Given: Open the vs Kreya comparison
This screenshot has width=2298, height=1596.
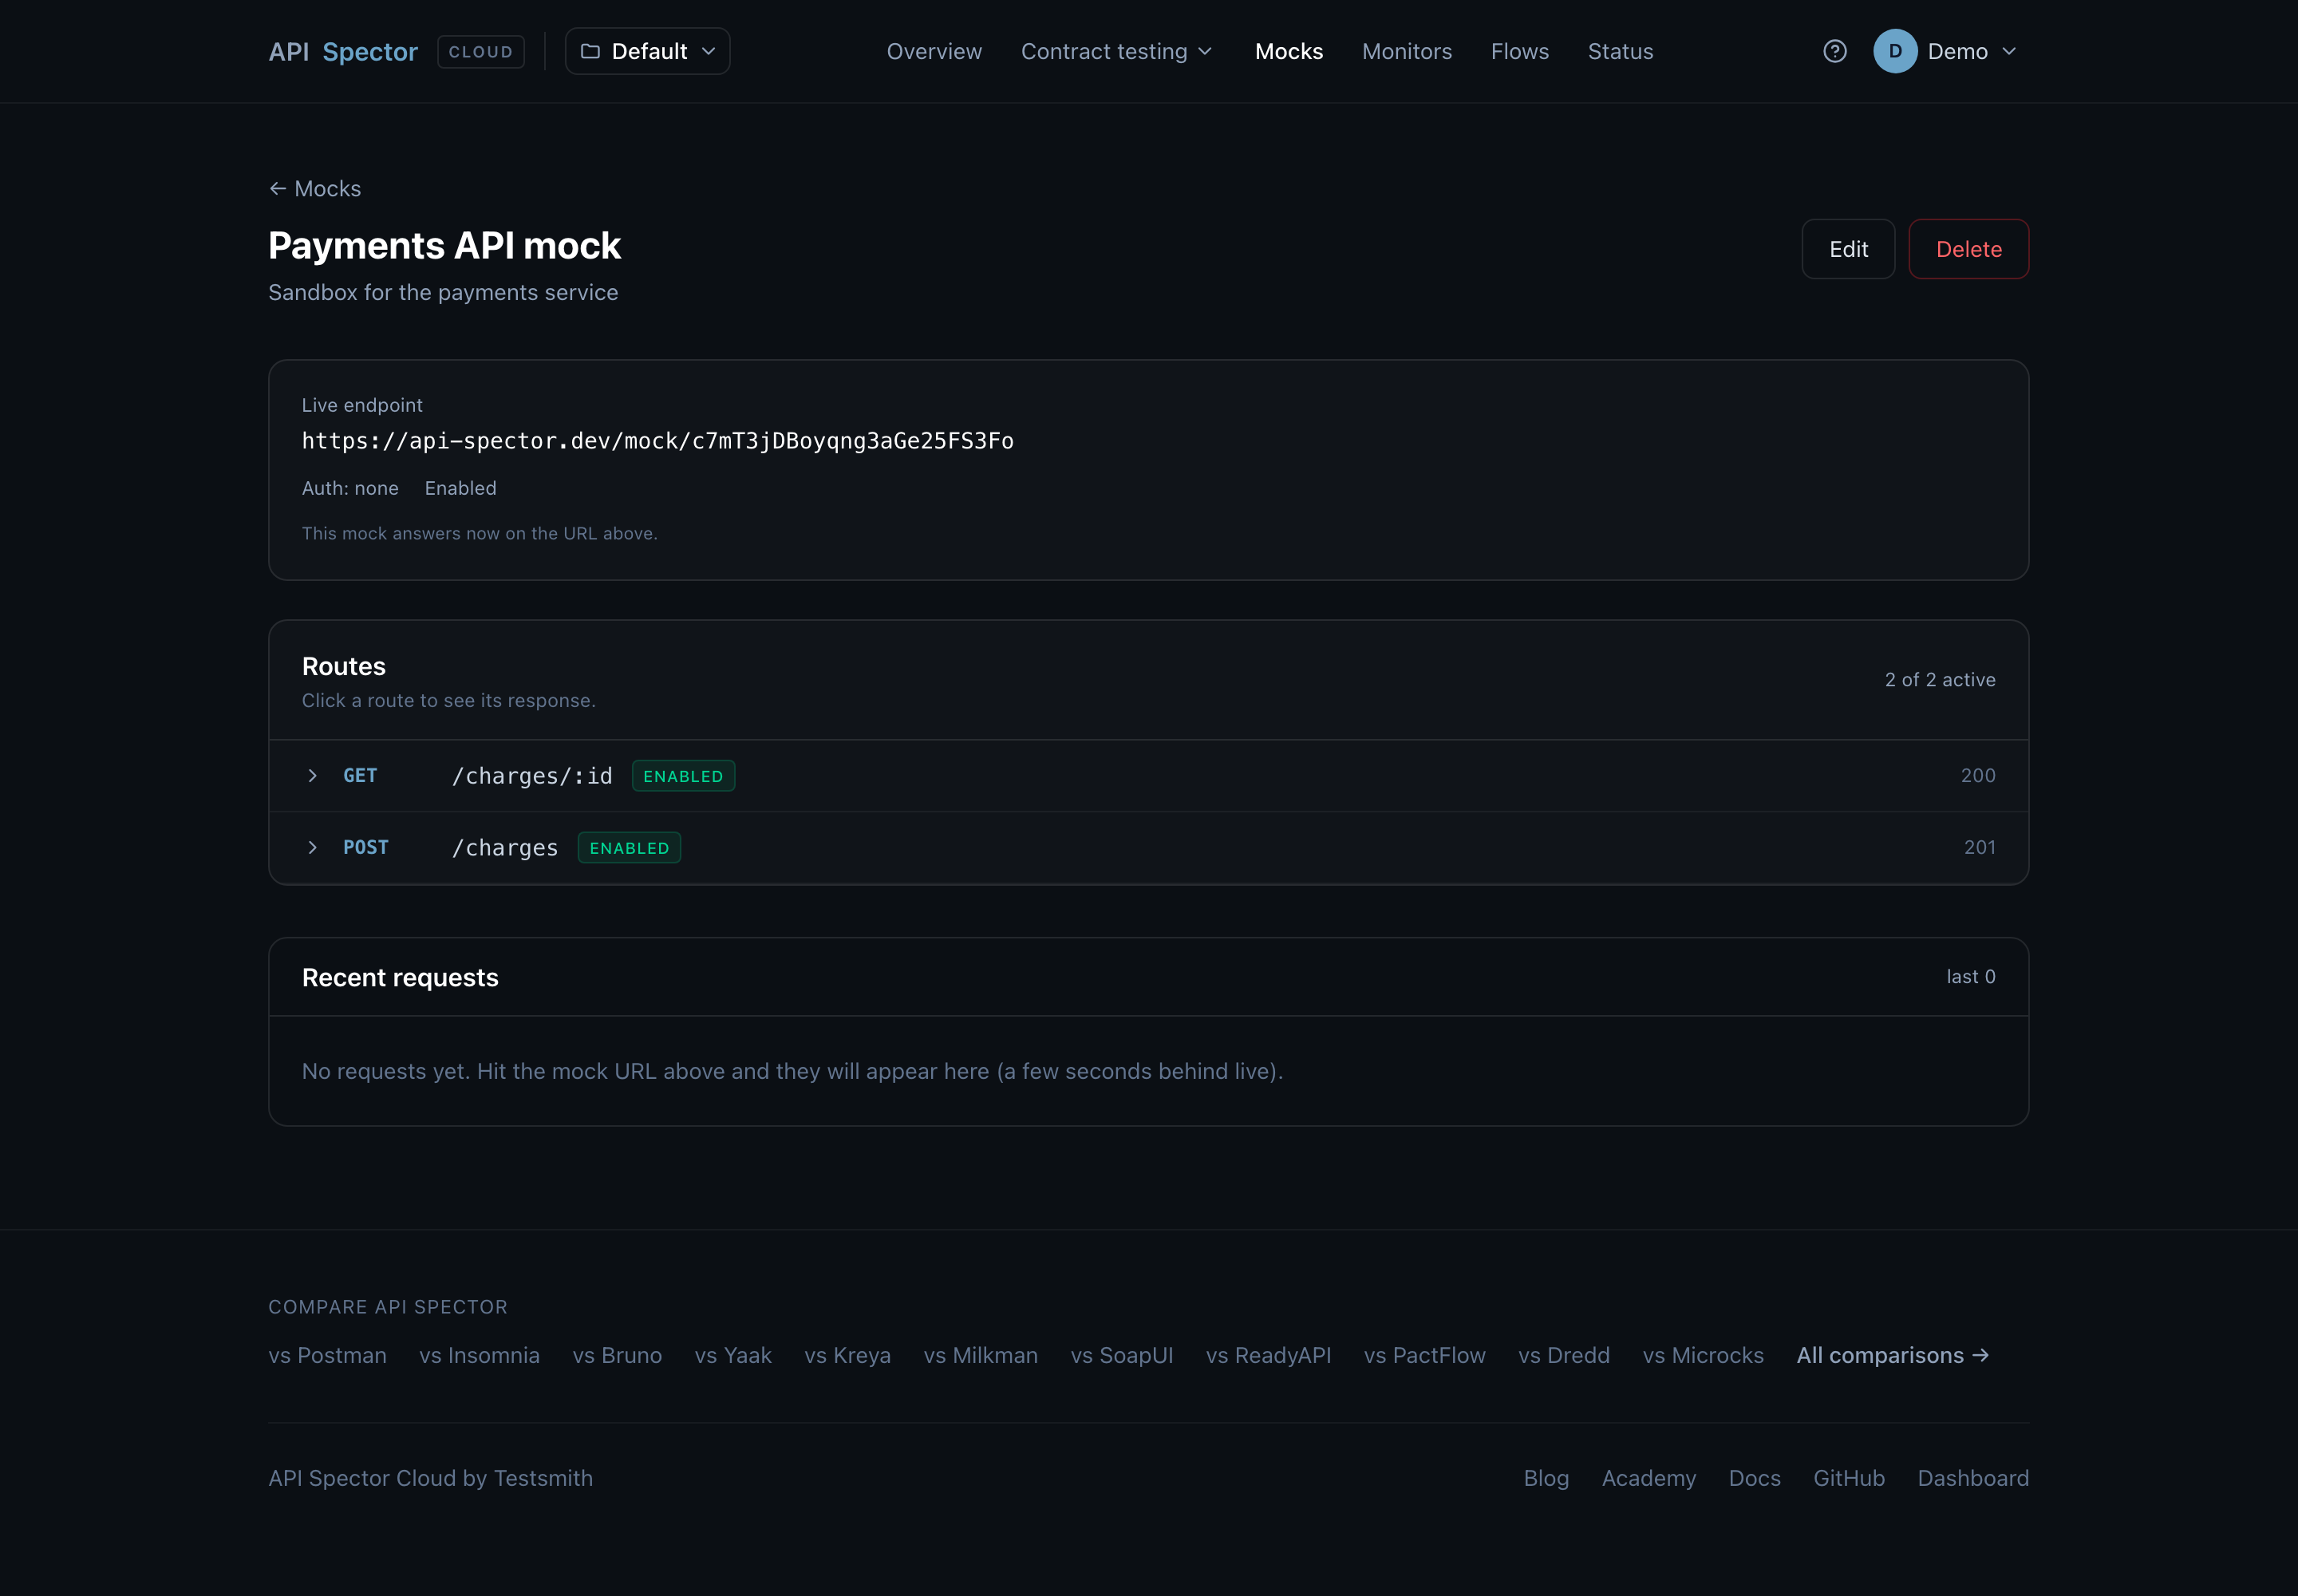Looking at the screenshot, I should (848, 1355).
